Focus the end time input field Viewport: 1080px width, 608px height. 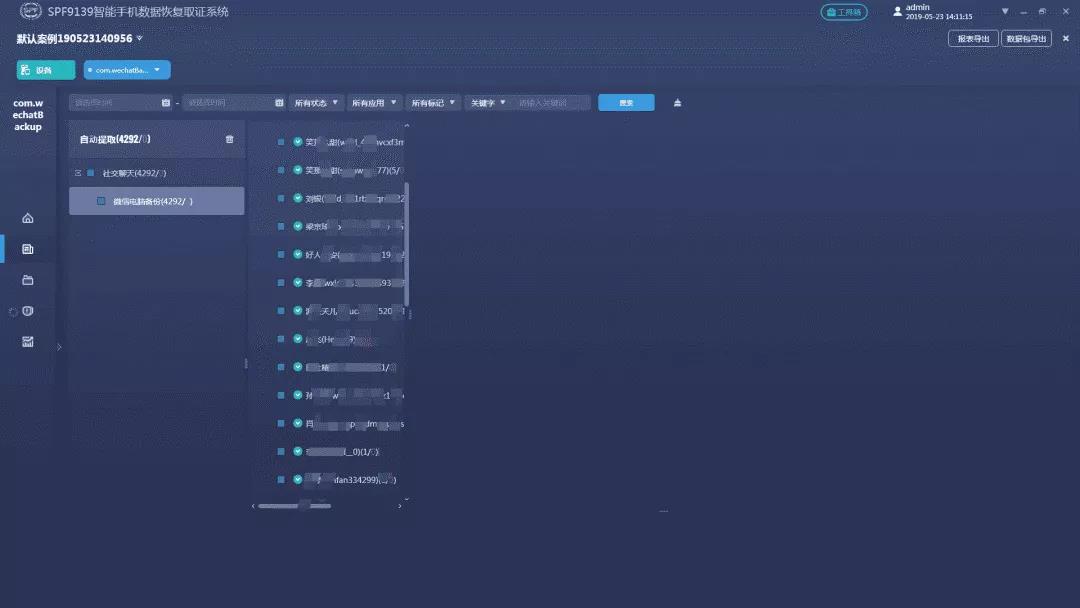pyautogui.click(x=228, y=103)
